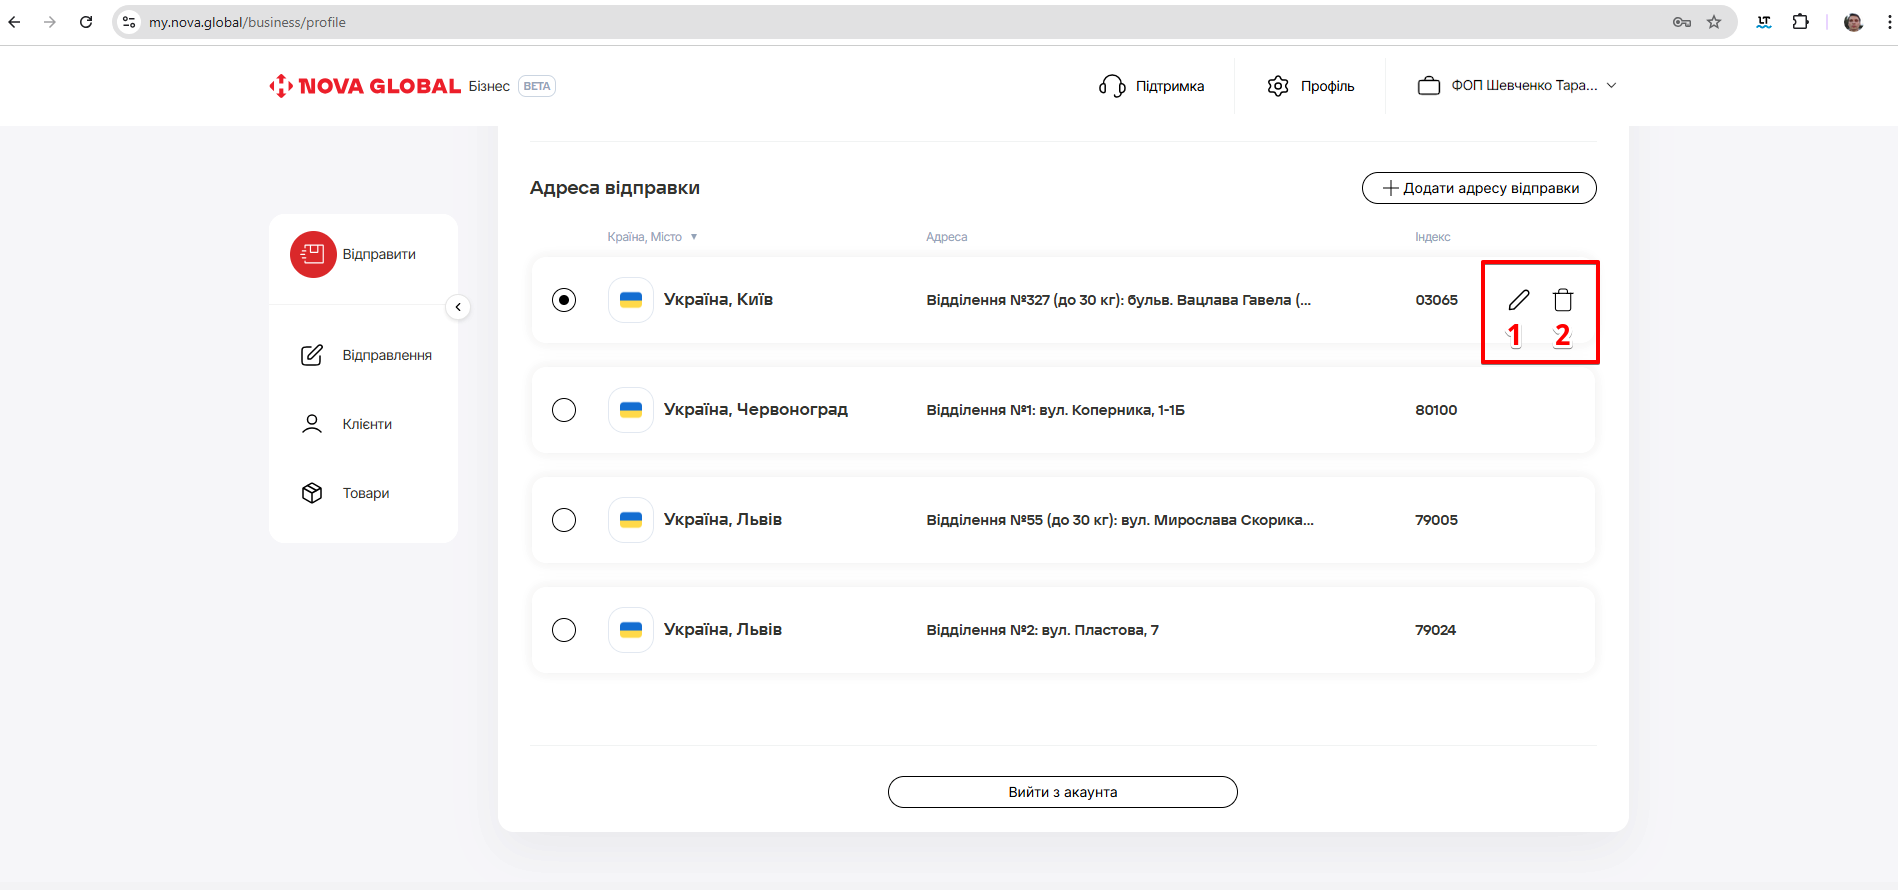
Task: Reload the page
Action: pos(86,22)
